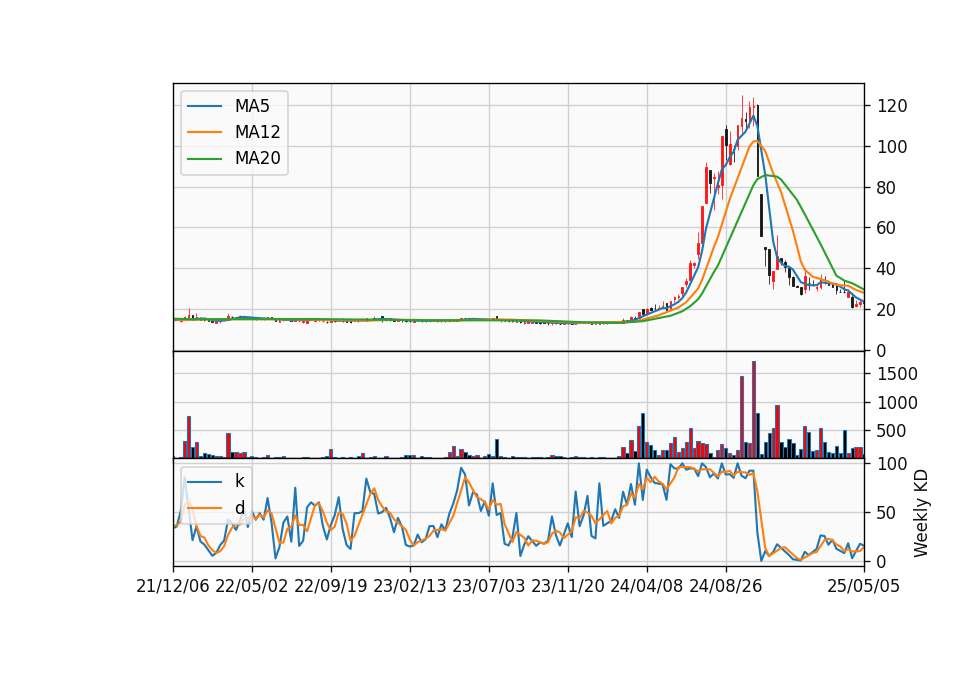
Task: Click the 50 tick on Weekly KD axis
Action: 887,513
